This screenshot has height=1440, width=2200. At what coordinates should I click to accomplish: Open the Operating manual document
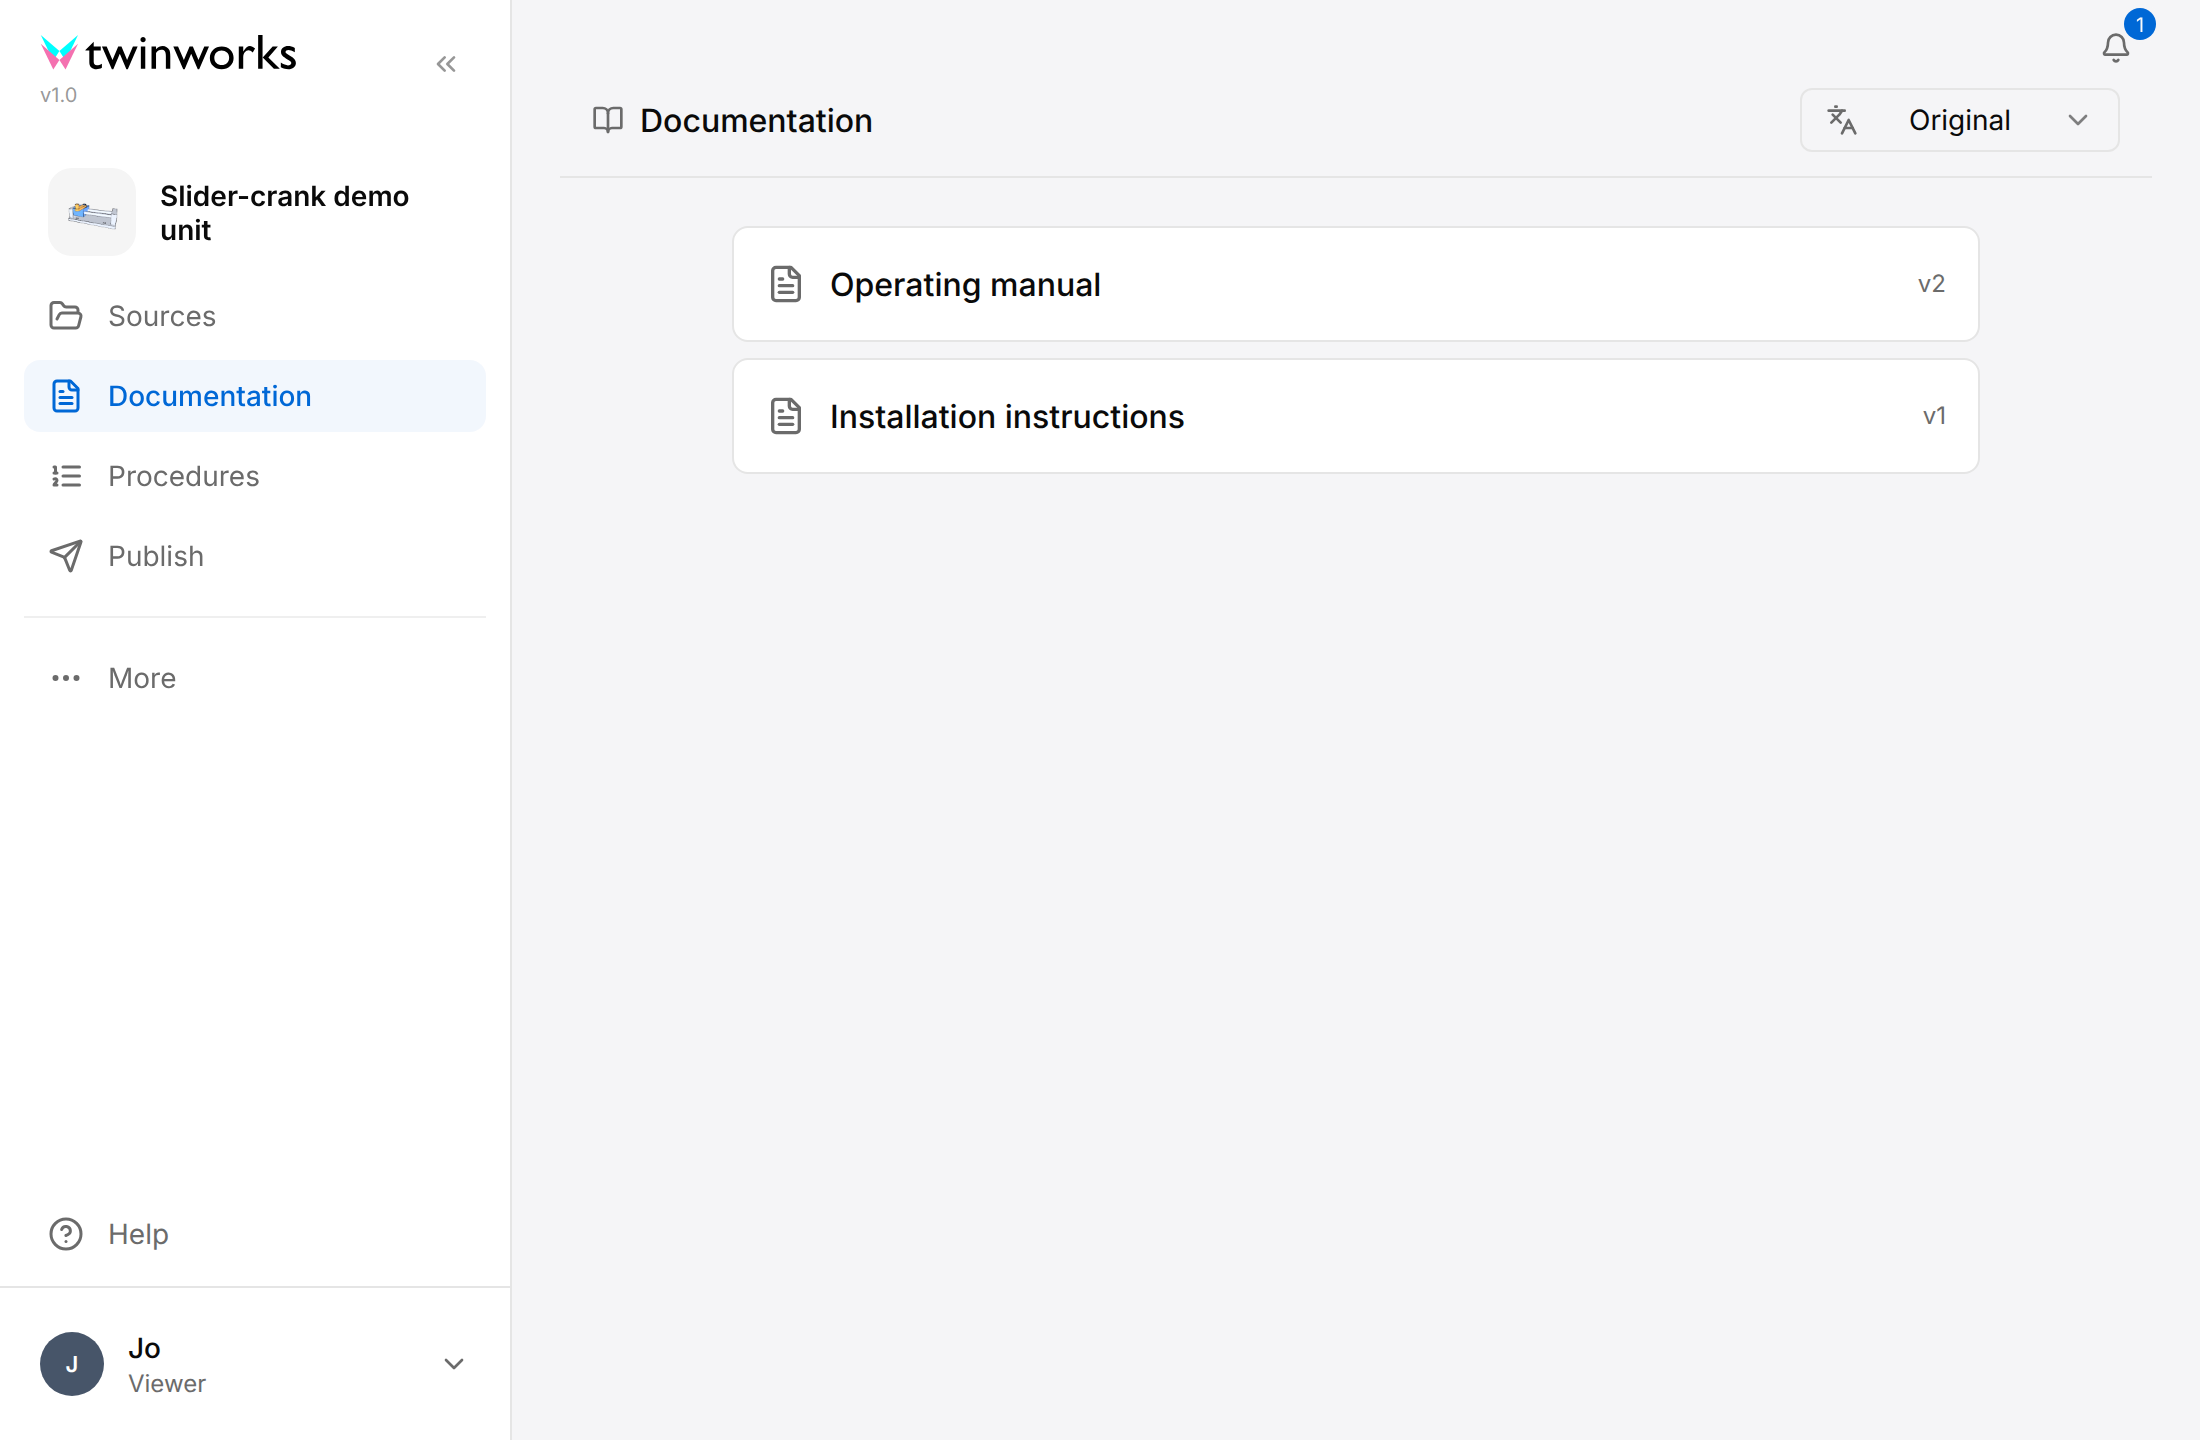[x=1356, y=284]
